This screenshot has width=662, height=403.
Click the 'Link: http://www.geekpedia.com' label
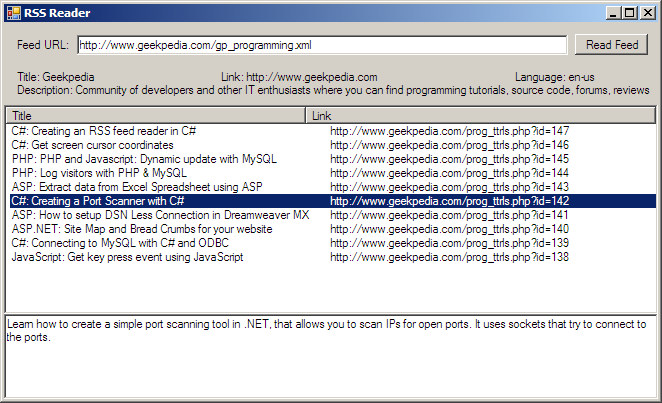(x=299, y=77)
